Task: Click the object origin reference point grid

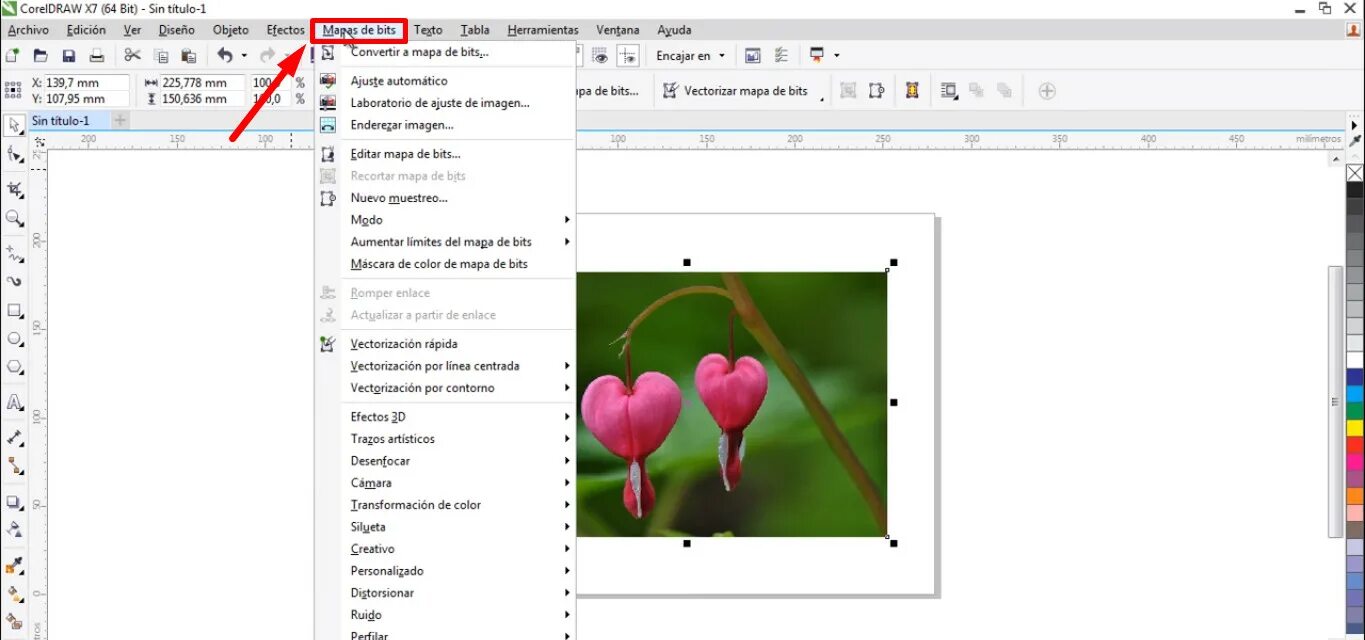Action: (13, 90)
